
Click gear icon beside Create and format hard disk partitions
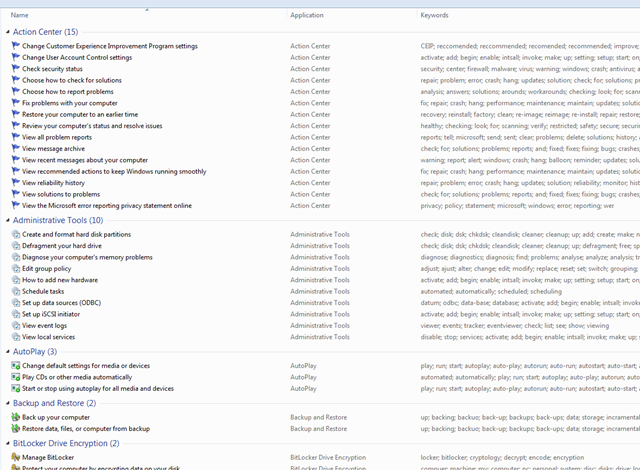coord(16,234)
